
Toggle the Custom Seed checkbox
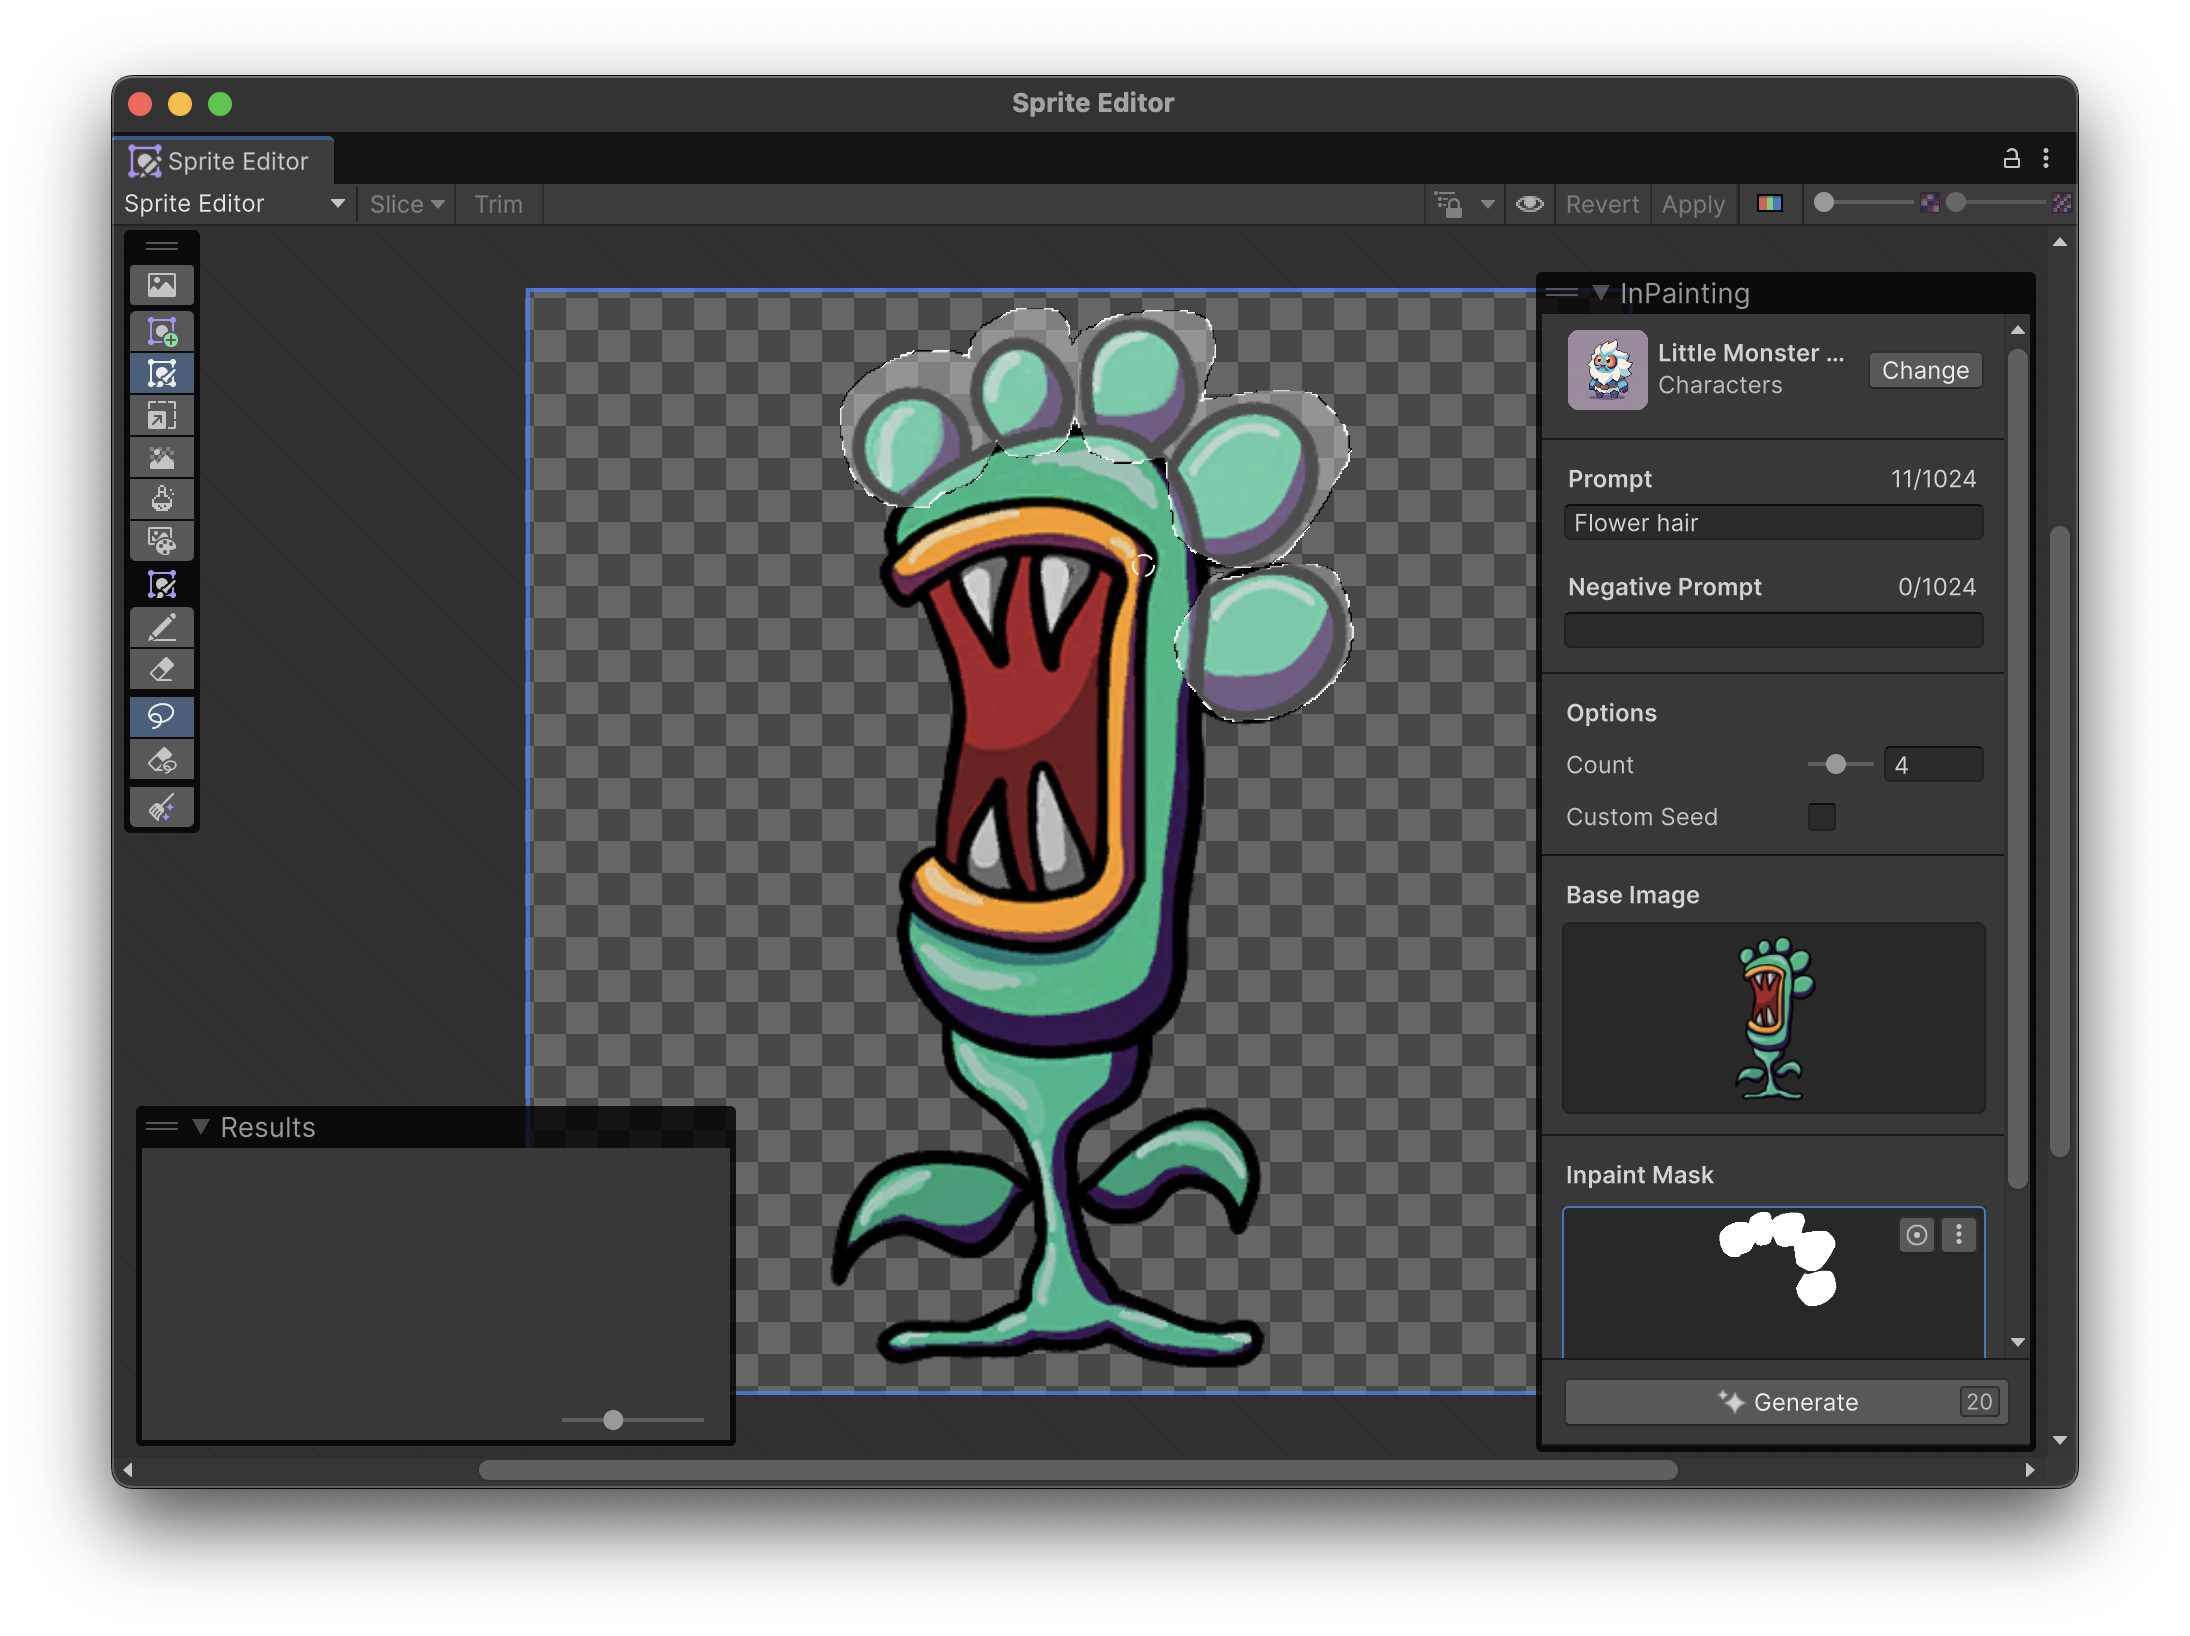1822,817
